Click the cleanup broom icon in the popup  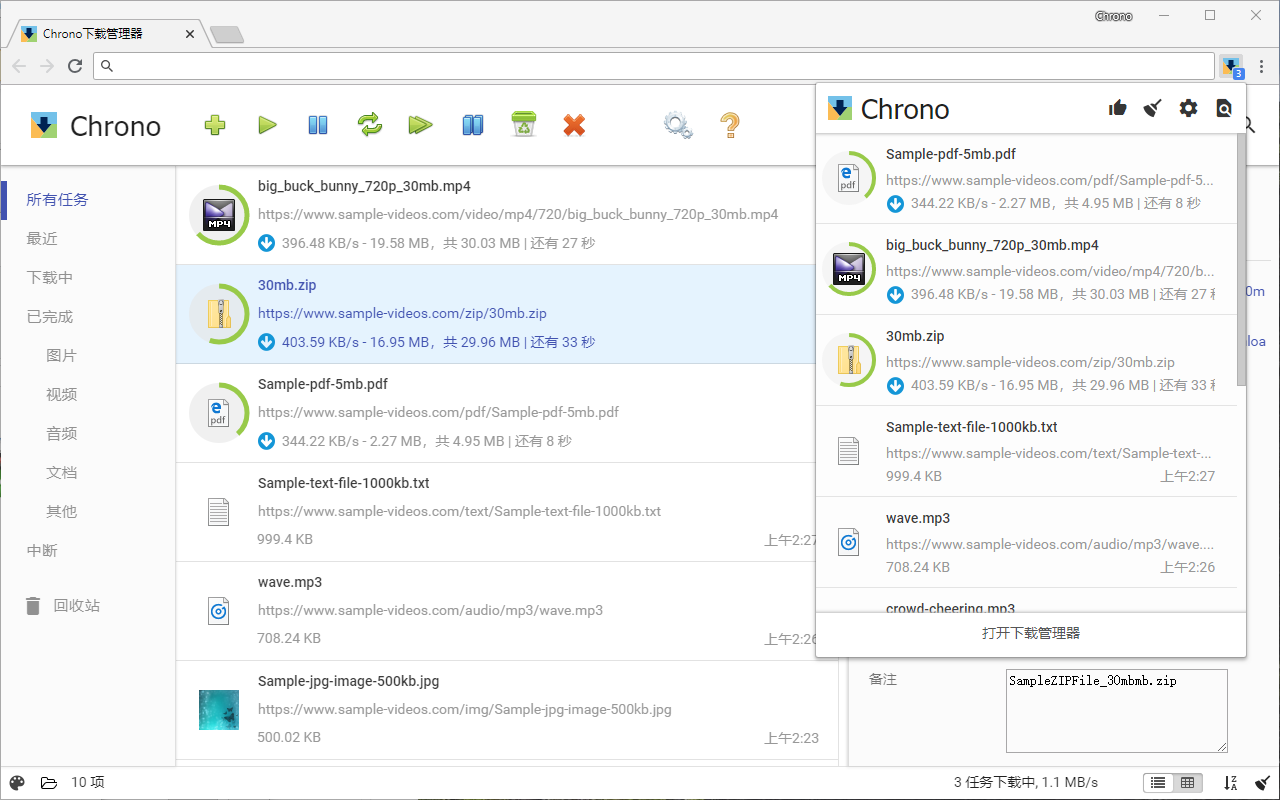[x=1152, y=108]
